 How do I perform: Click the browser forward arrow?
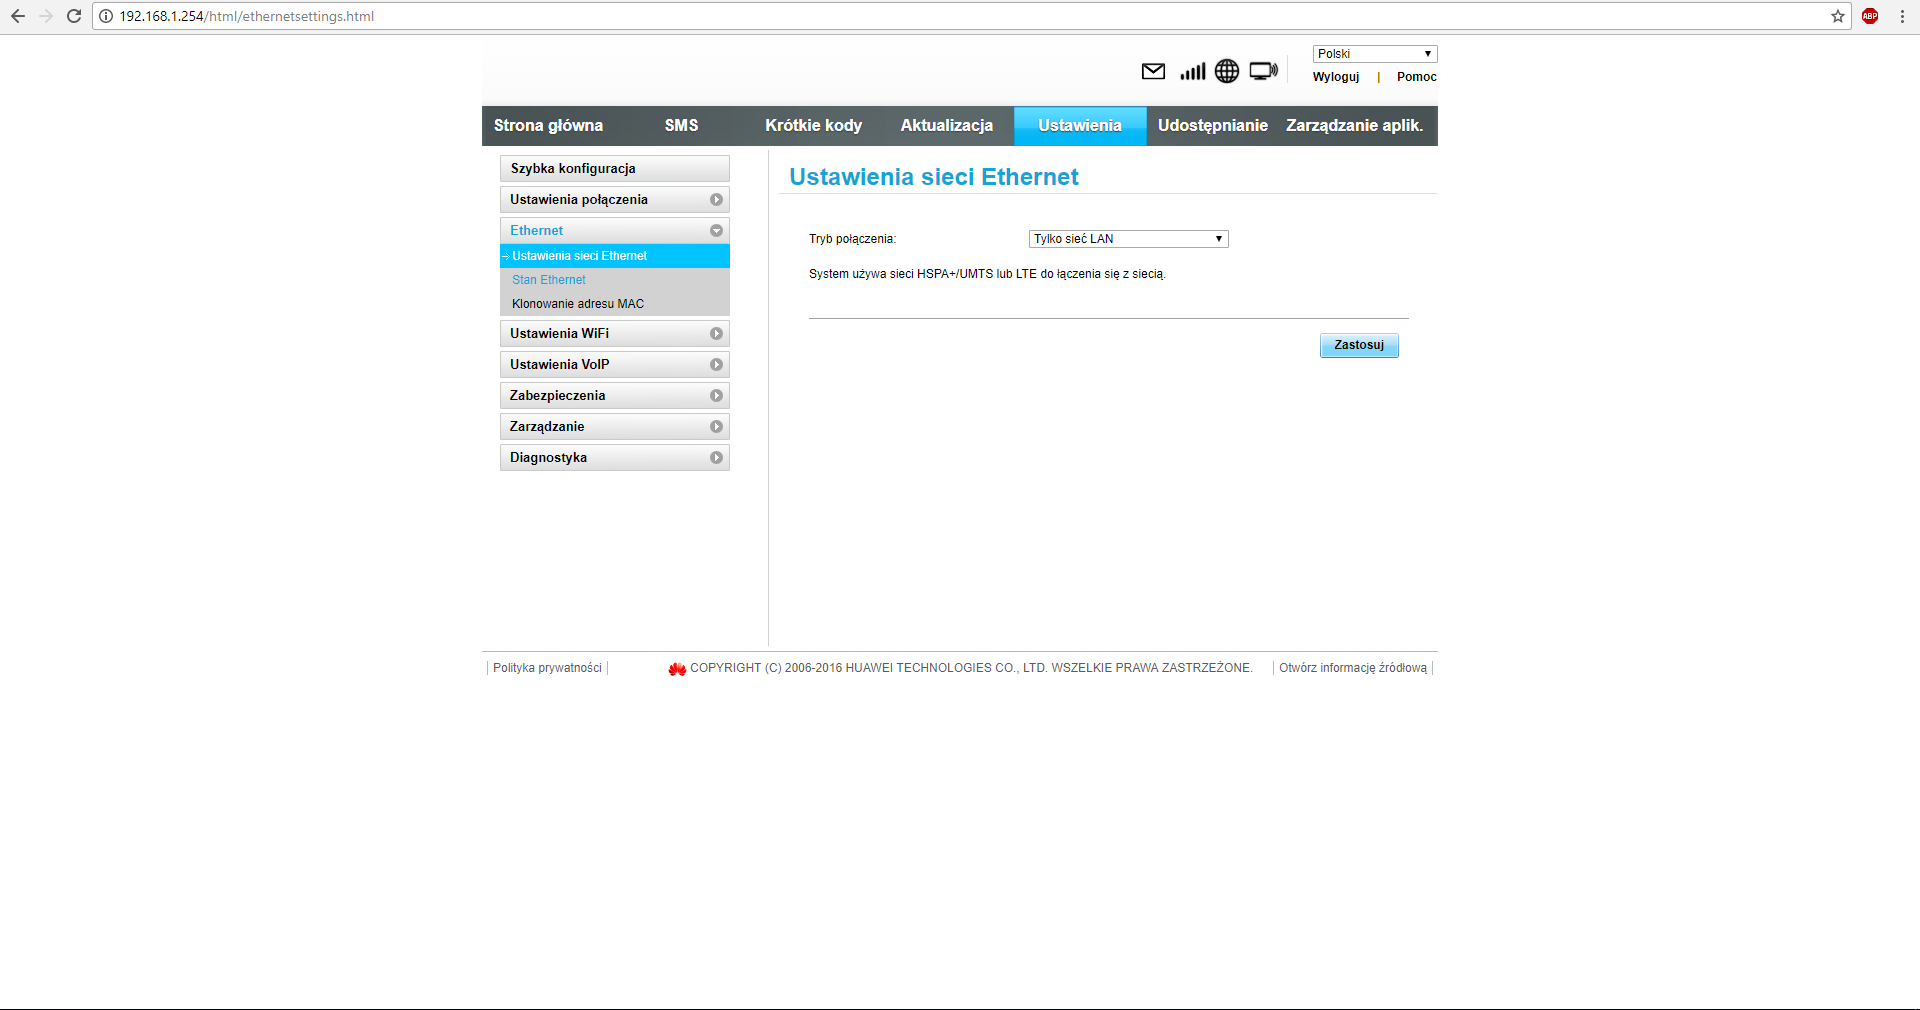point(46,16)
